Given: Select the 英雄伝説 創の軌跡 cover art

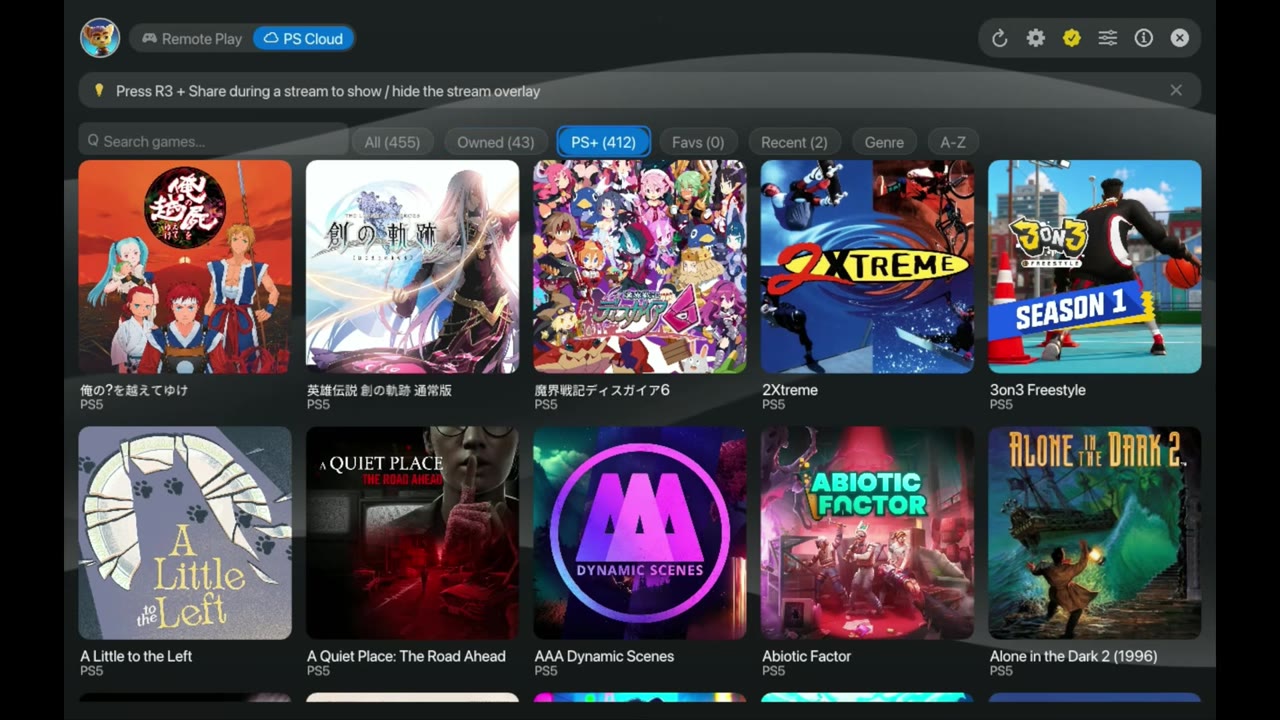Looking at the screenshot, I should pos(412,266).
